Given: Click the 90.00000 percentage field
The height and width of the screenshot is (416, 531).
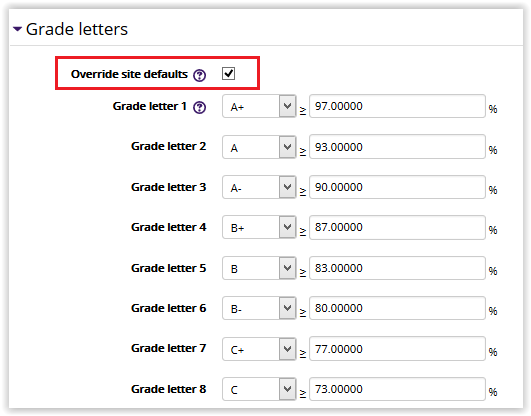Looking at the screenshot, I should coord(398,187).
